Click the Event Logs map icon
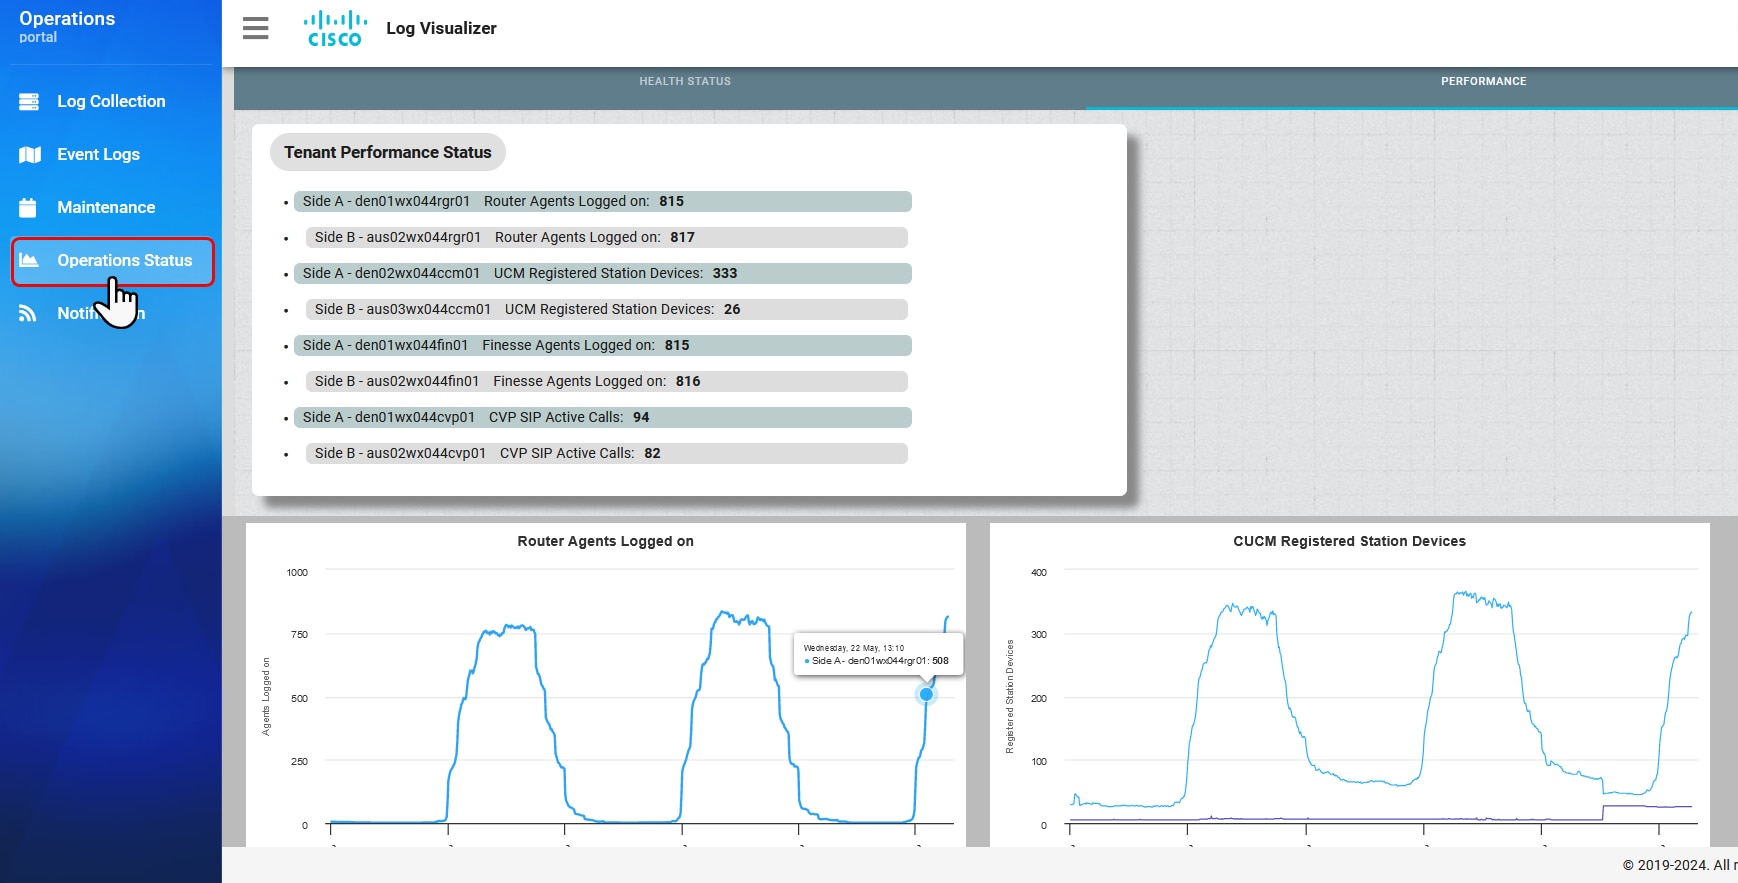Image resolution: width=1738 pixels, height=883 pixels. click(x=30, y=154)
